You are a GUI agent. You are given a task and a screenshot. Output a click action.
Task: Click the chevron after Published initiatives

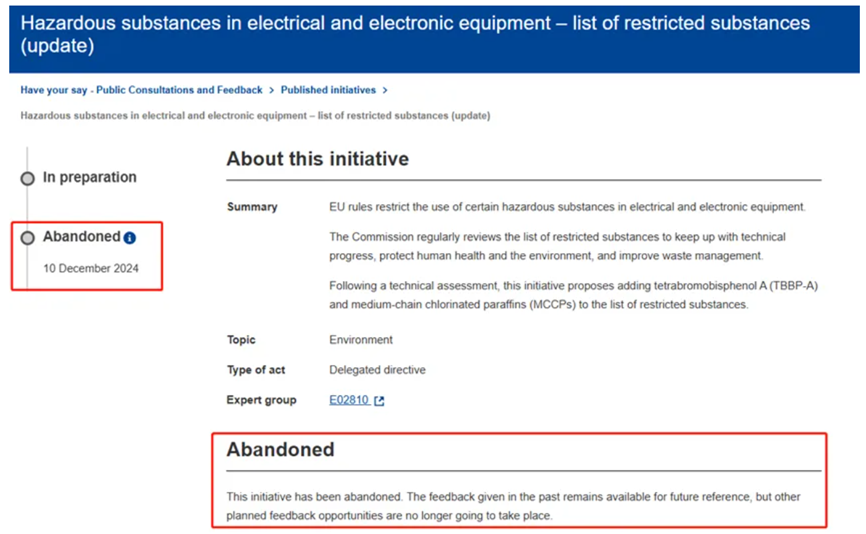click(x=385, y=91)
